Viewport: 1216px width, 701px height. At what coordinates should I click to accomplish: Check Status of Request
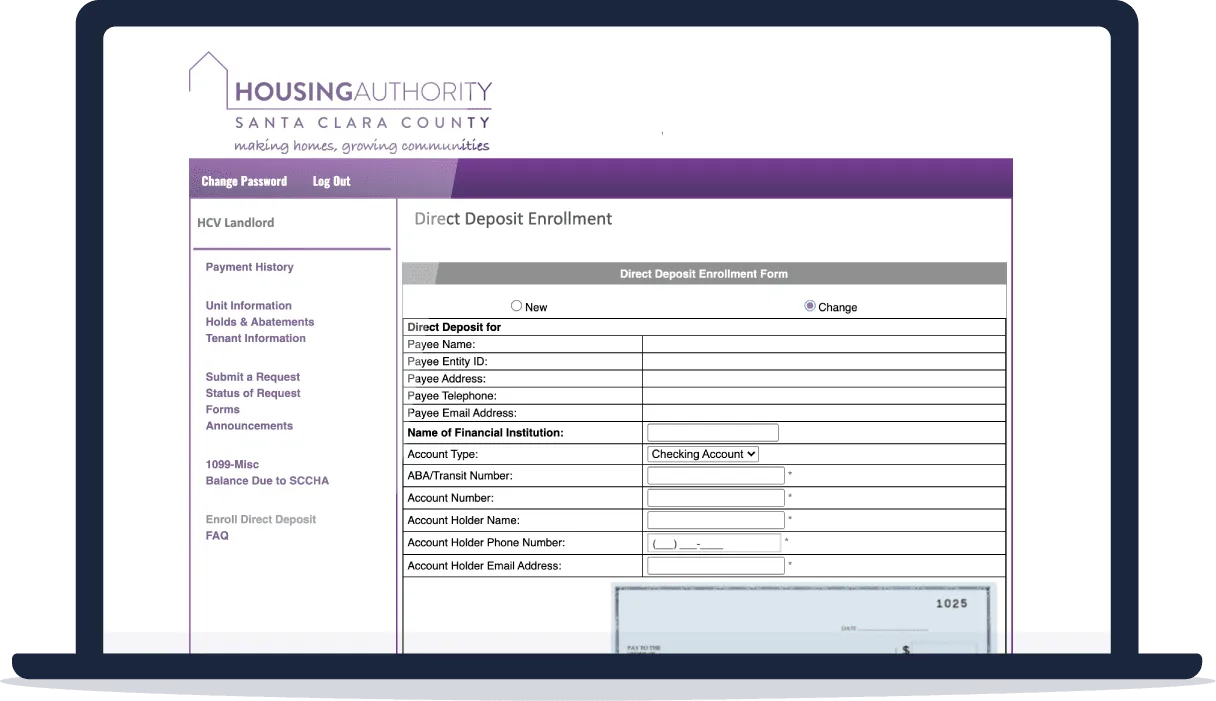(x=252, y=393)
